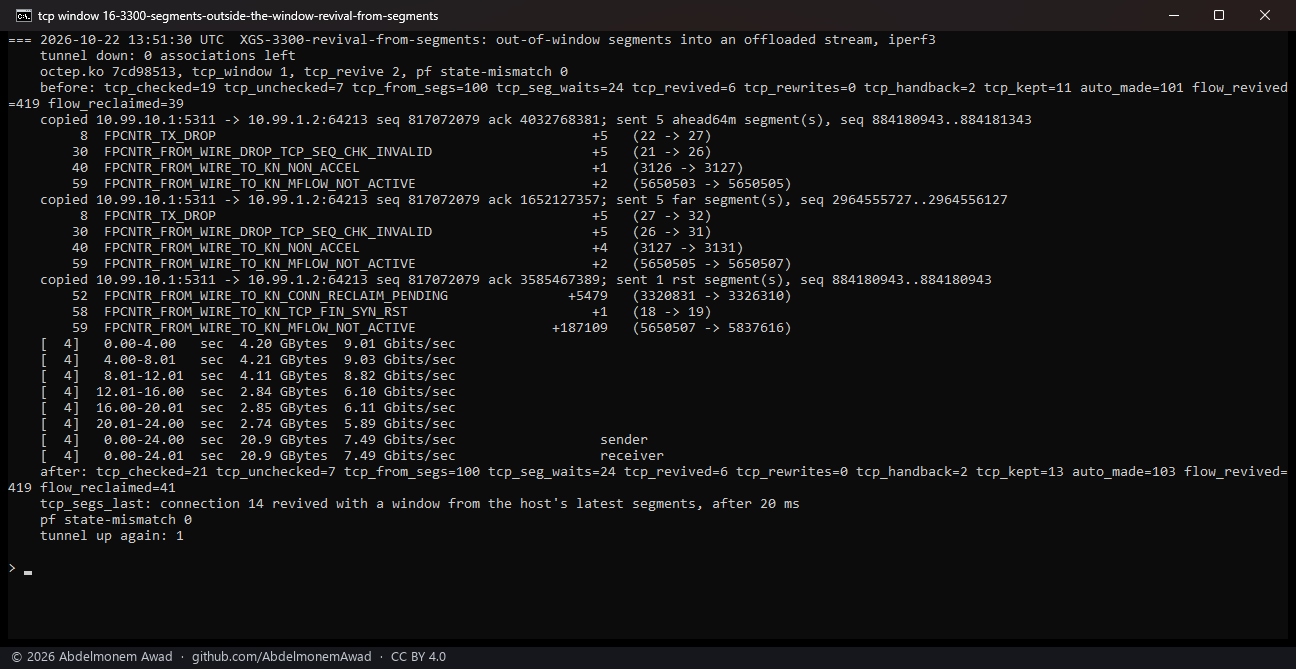Maximize the tcp window console

point(1219,16)
